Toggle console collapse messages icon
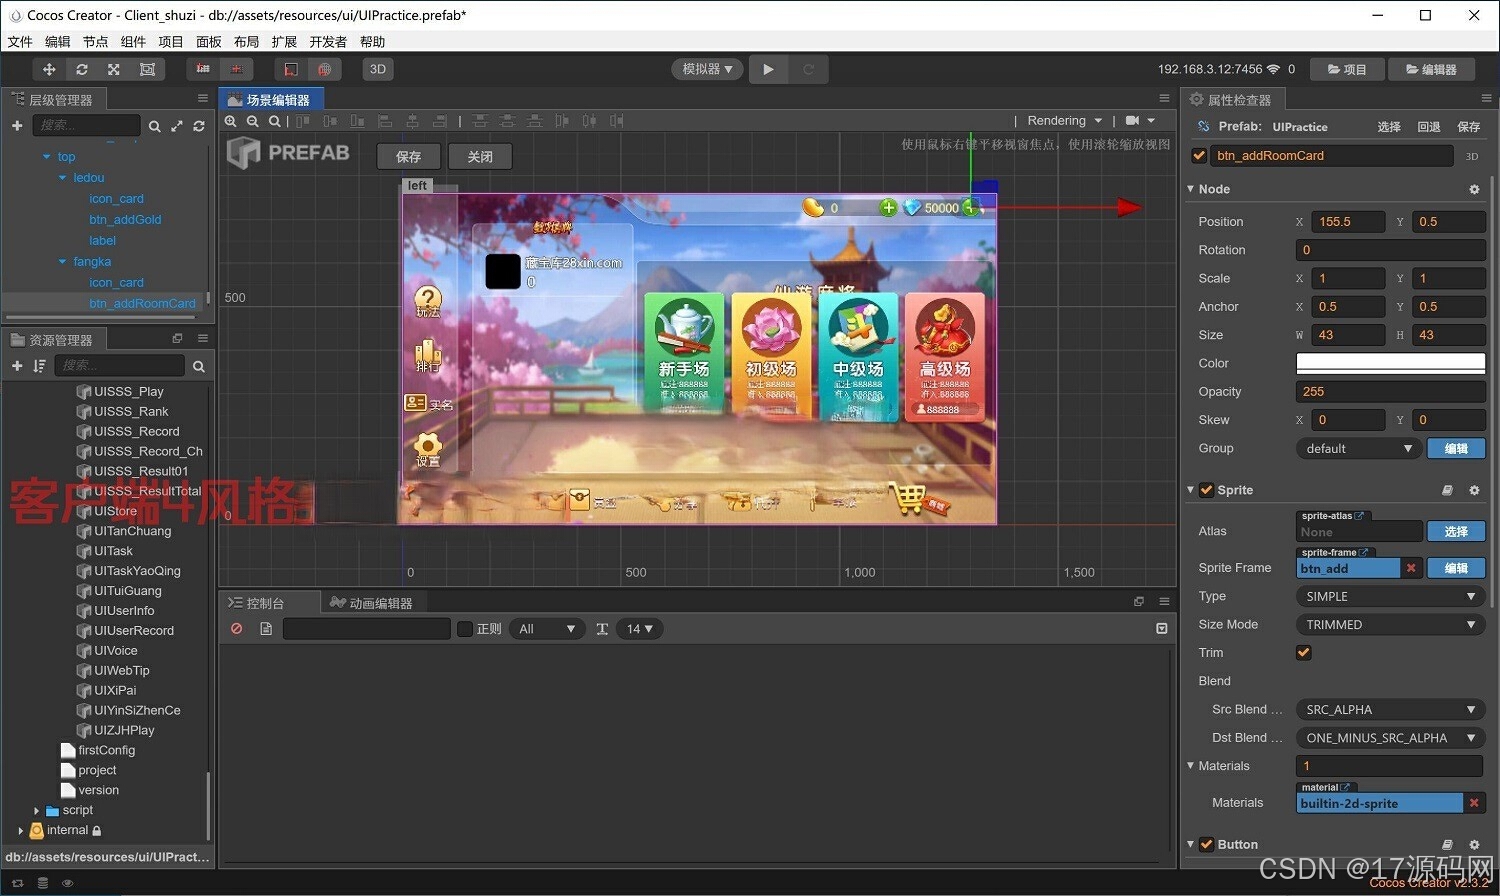Viewport: 1500px width, 896px height. tap(1161, 629)
